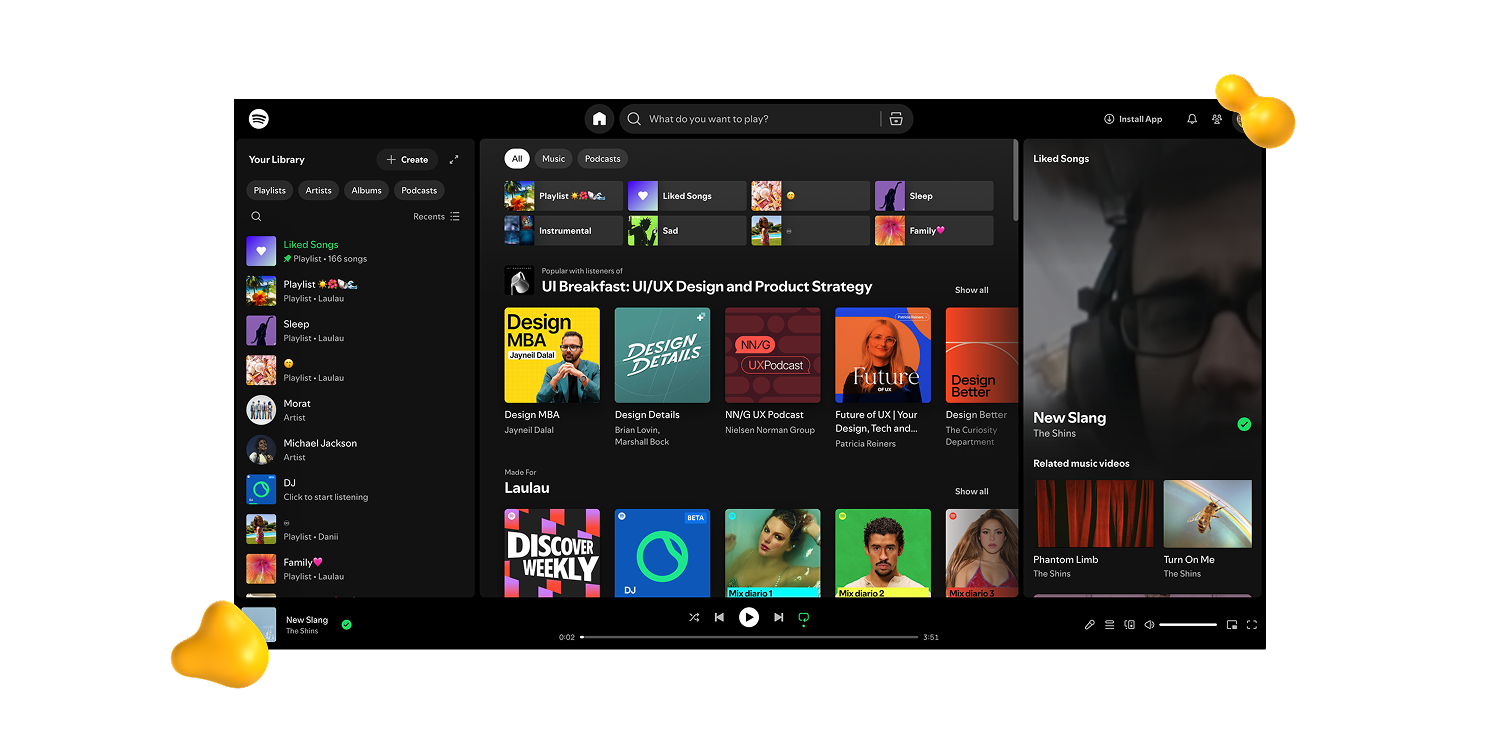The width and height of the screenshot is (1500, 750).
Task: Click the DJ icon in library list
Action: [261, 489]
